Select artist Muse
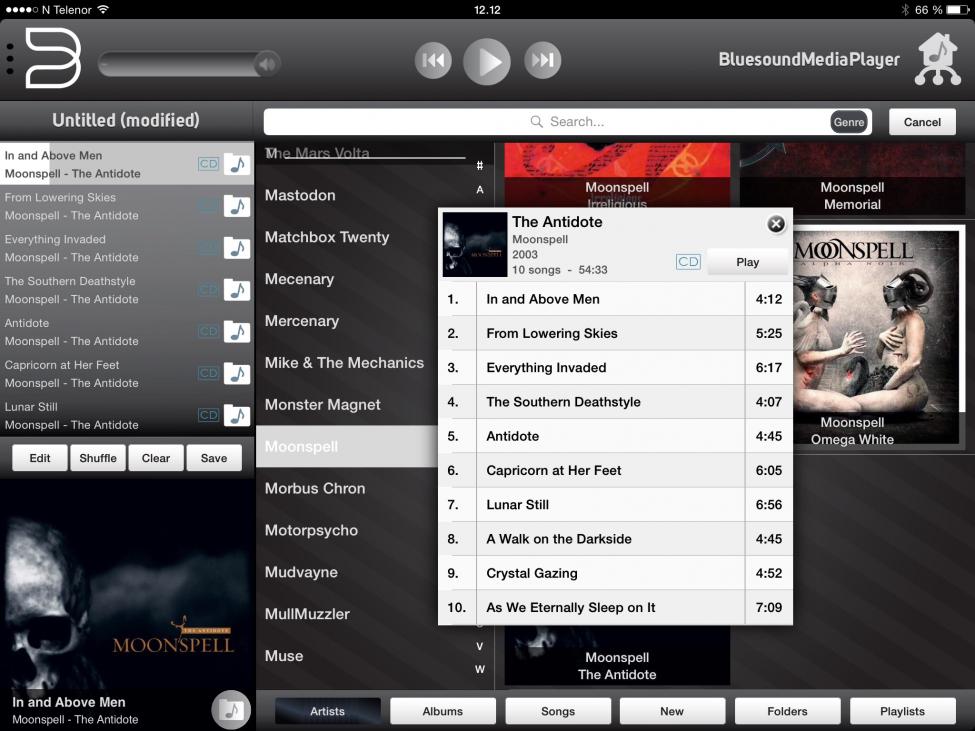975x731 pixels. (x=284, y=656)
